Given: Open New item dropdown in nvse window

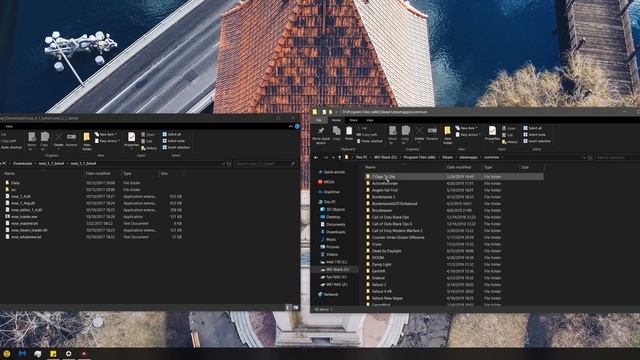Looking at the screenshot, I should click(x=106, y=134).
